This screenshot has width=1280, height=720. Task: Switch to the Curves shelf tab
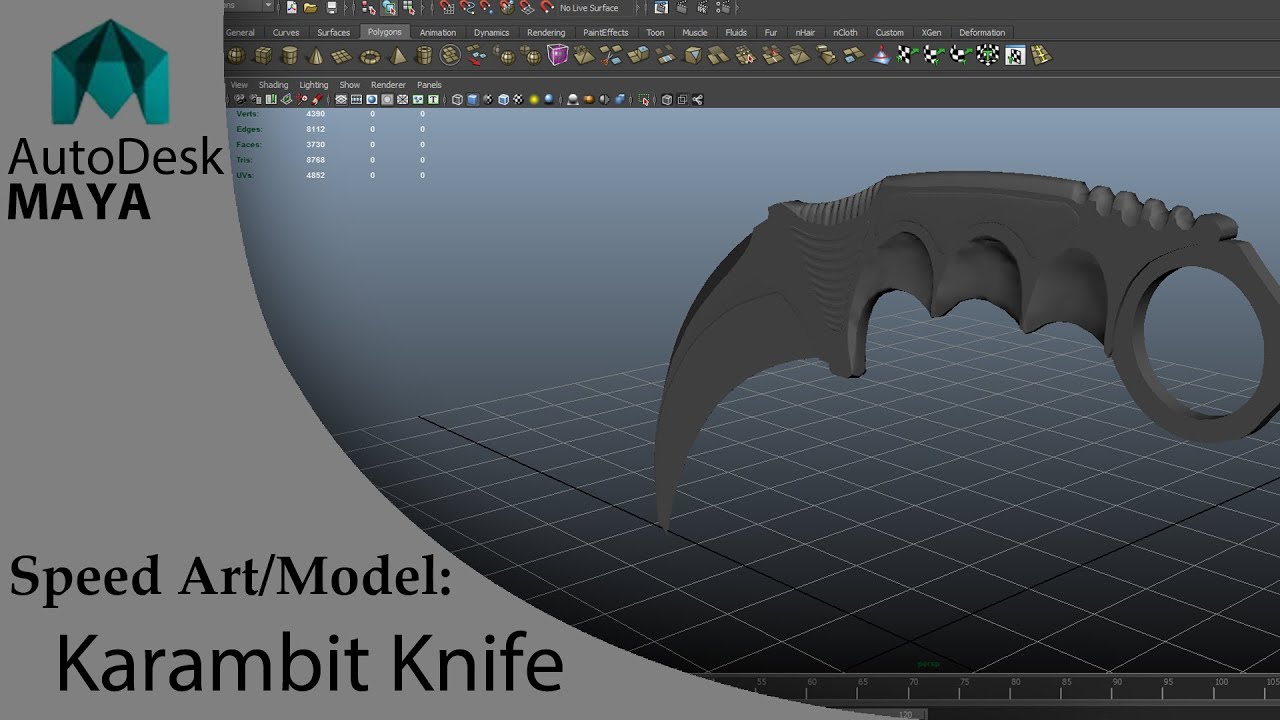pos(285,32)
